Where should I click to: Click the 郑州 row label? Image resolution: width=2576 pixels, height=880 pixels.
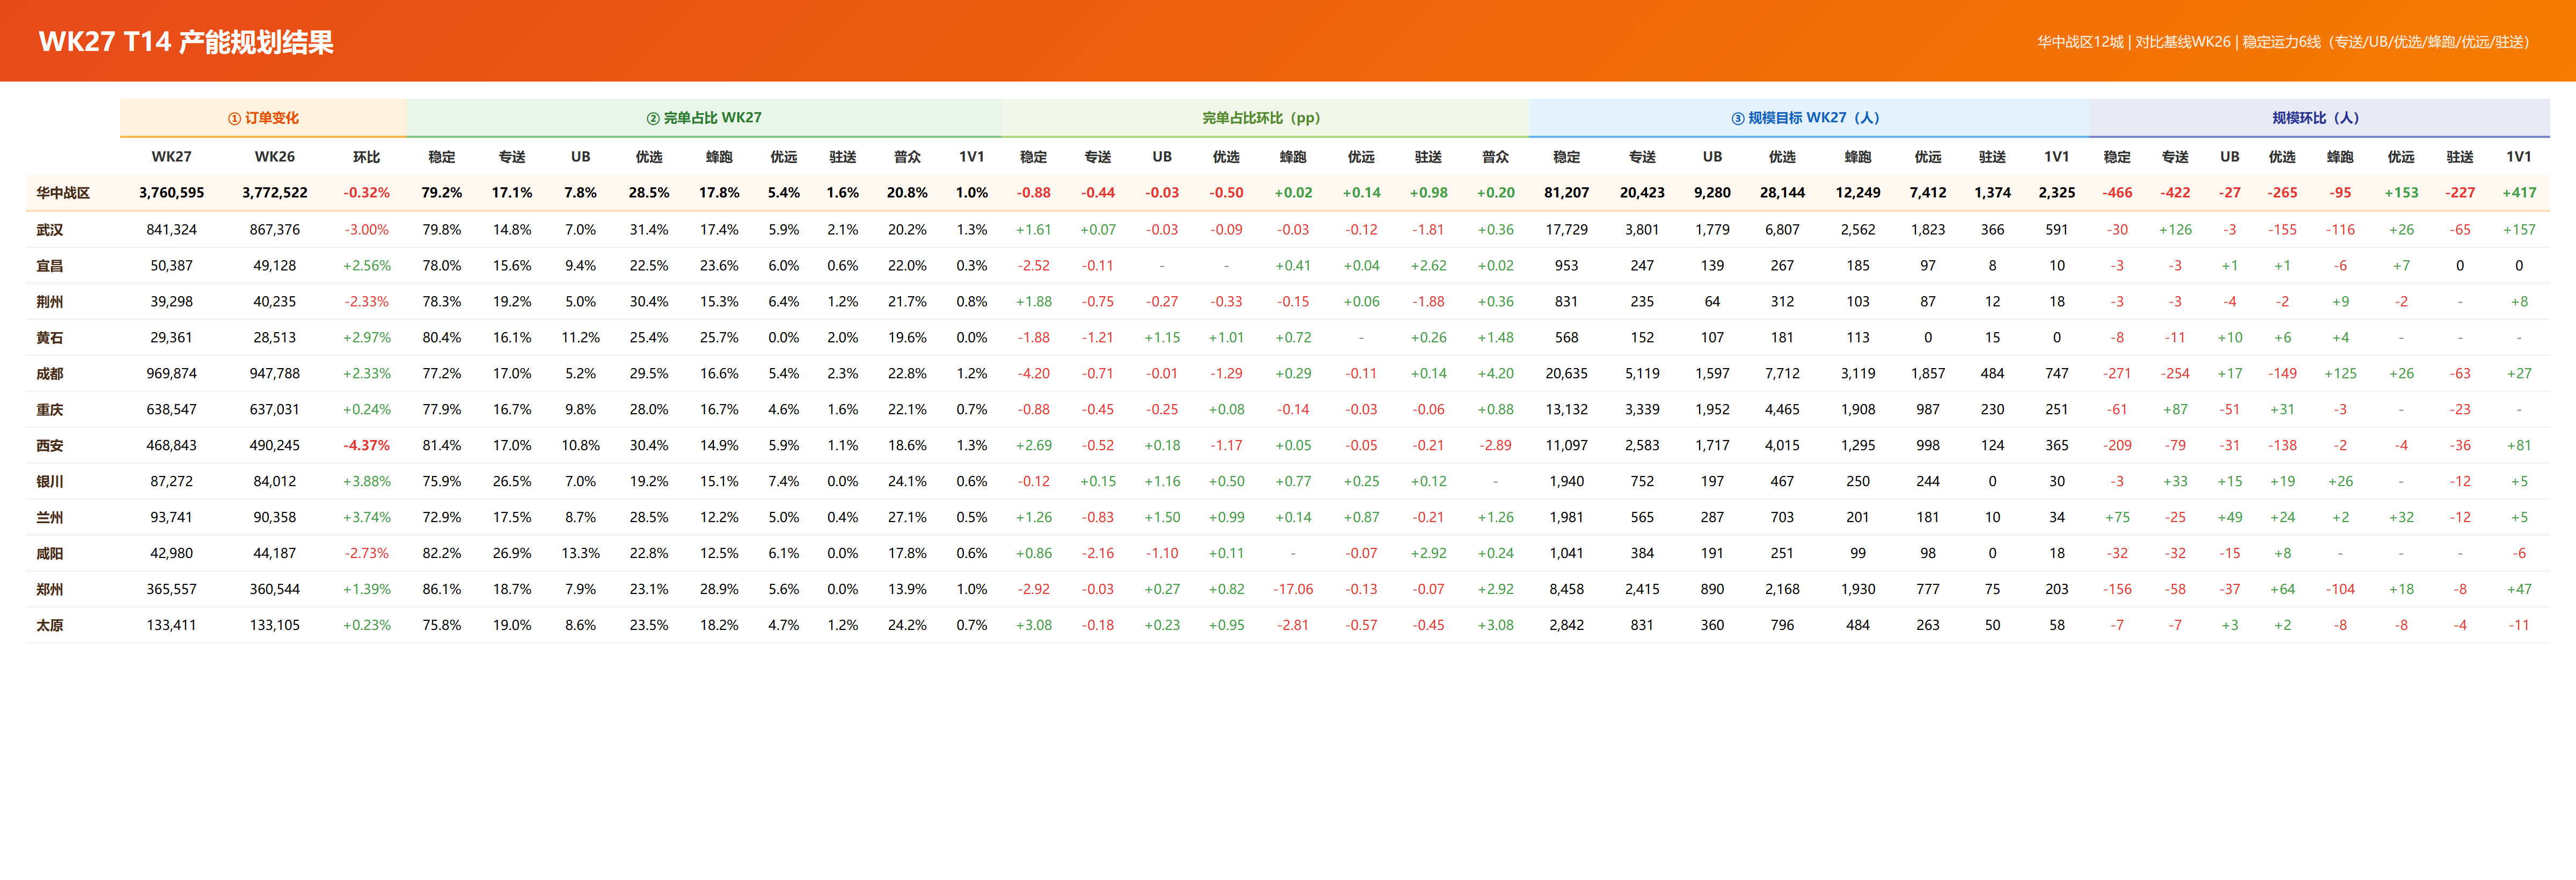tap(50, 590)
